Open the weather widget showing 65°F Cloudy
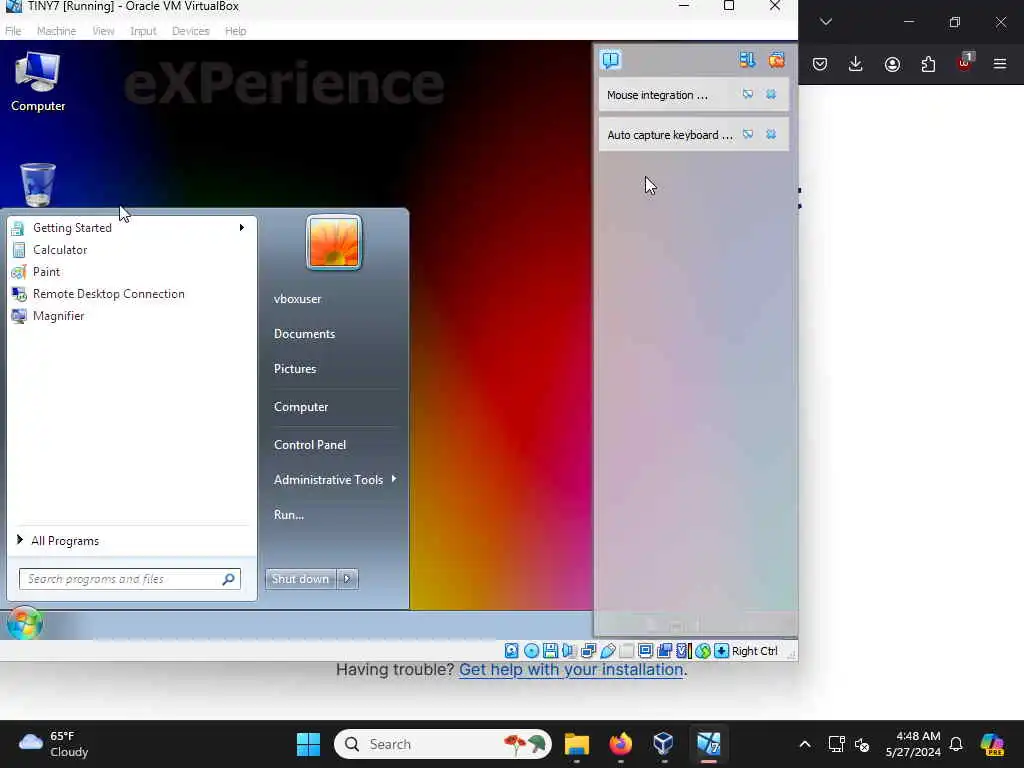 54,744
